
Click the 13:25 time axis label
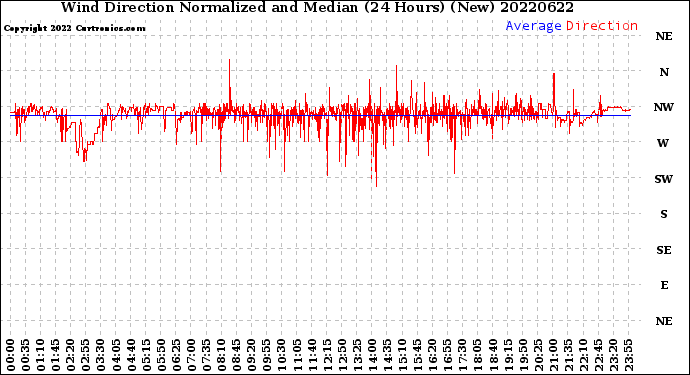click(357, 355)
